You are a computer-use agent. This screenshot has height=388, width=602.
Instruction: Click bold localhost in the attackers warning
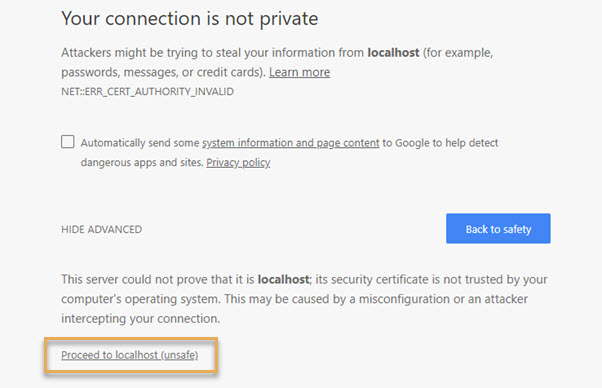point(393,53)
